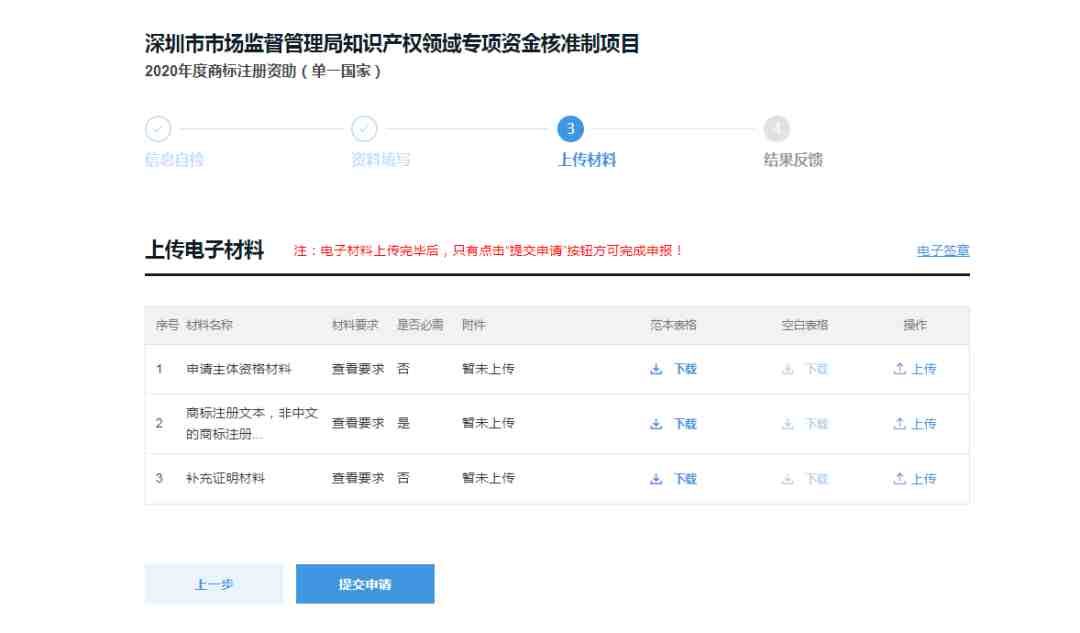View 查看要求 for 商标注册文本 row

pos(357,424)
